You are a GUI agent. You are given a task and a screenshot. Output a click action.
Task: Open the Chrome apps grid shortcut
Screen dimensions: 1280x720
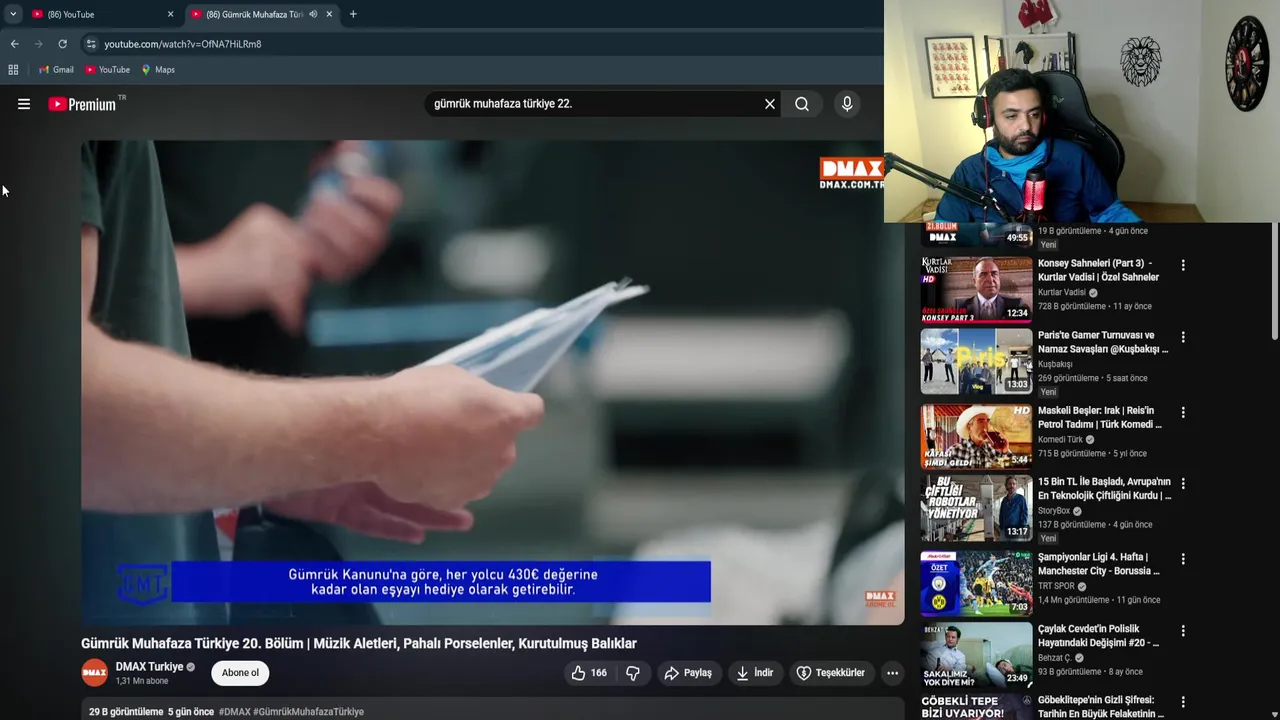pyautogui.click(x=13, y=70)
